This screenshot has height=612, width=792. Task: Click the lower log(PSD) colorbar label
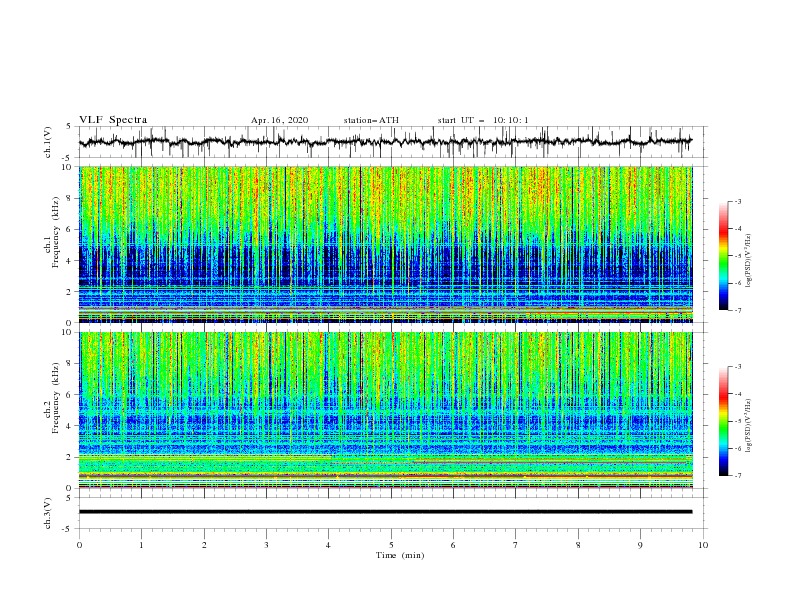coord(749,426)
